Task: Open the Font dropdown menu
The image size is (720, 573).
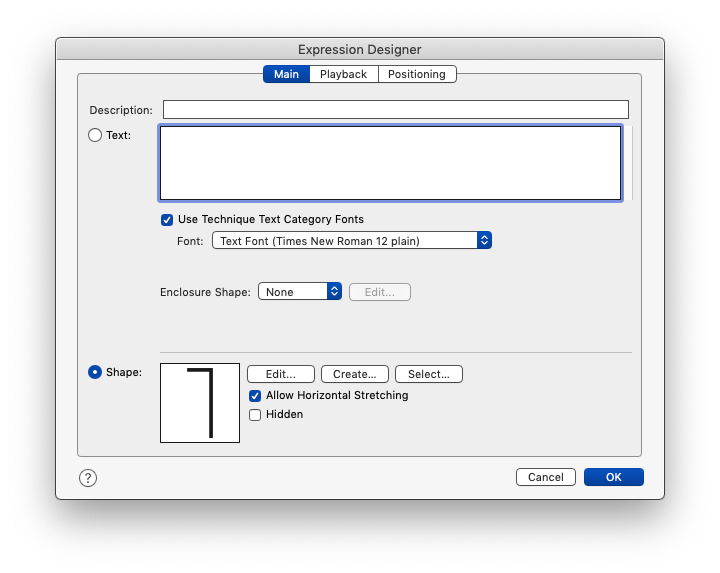Action: pos(351,241)
